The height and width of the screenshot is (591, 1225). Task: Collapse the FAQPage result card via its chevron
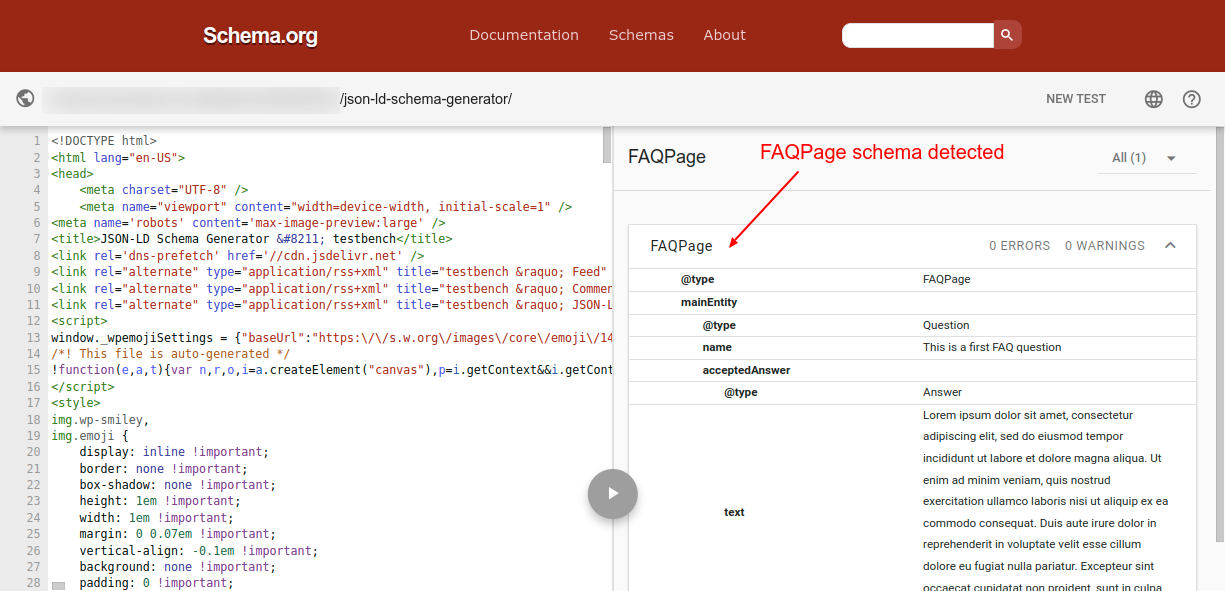(1171, 245)
